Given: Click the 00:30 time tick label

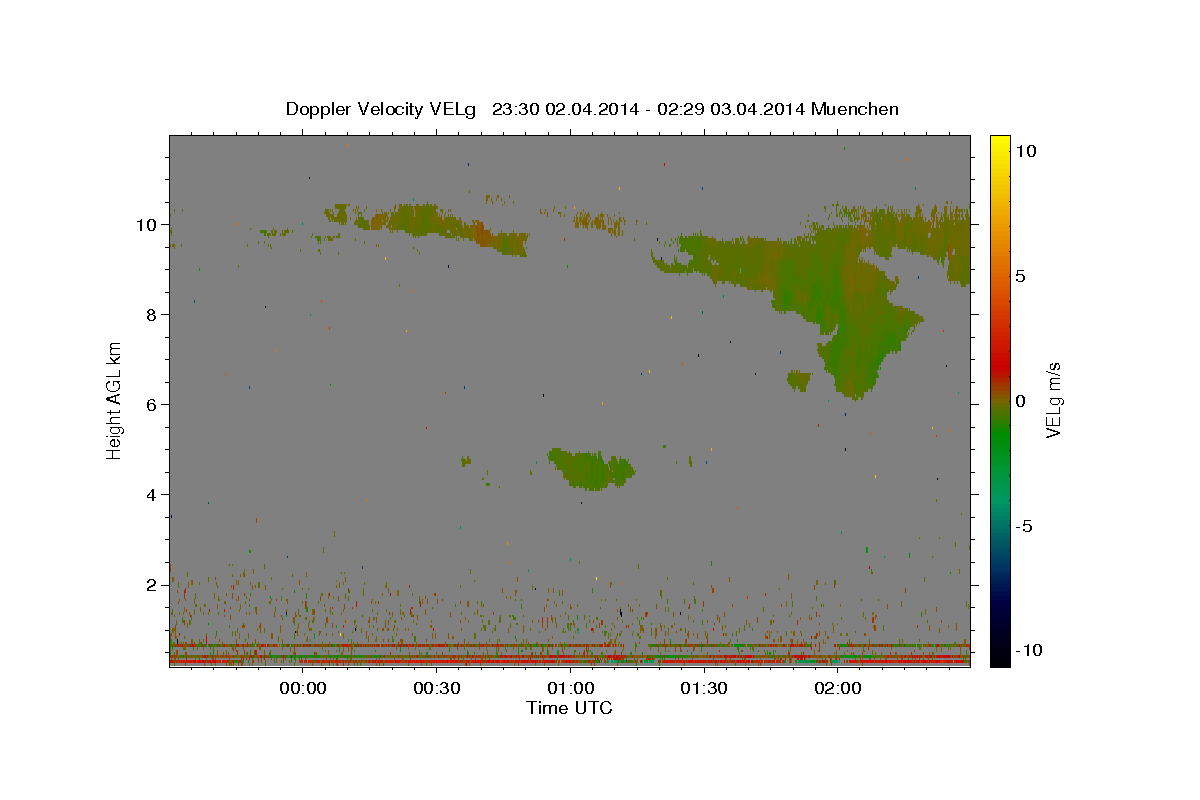Looking at the screenshot, I should 436,689.
